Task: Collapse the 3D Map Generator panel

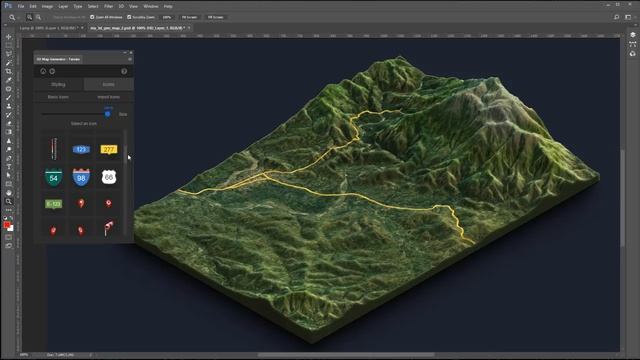Action: pos(125,53)
